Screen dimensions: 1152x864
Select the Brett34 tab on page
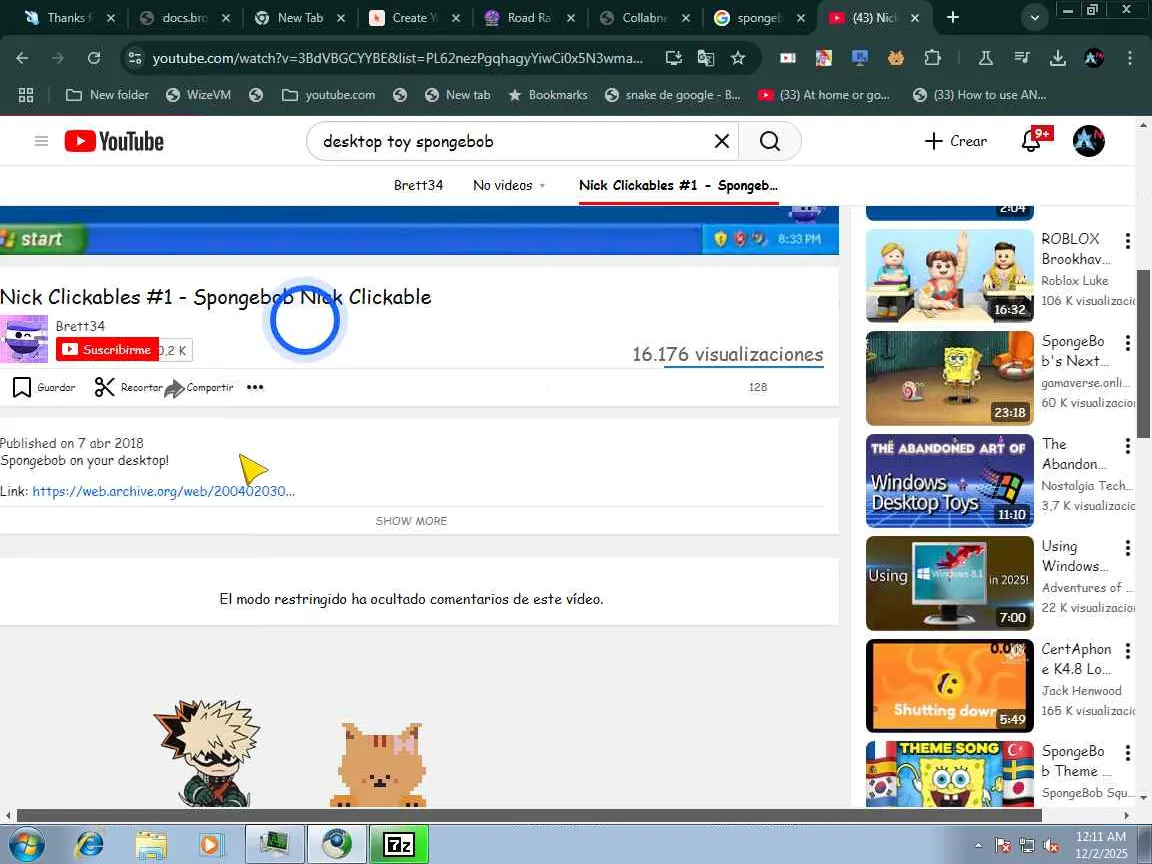[x=418, y=185]
